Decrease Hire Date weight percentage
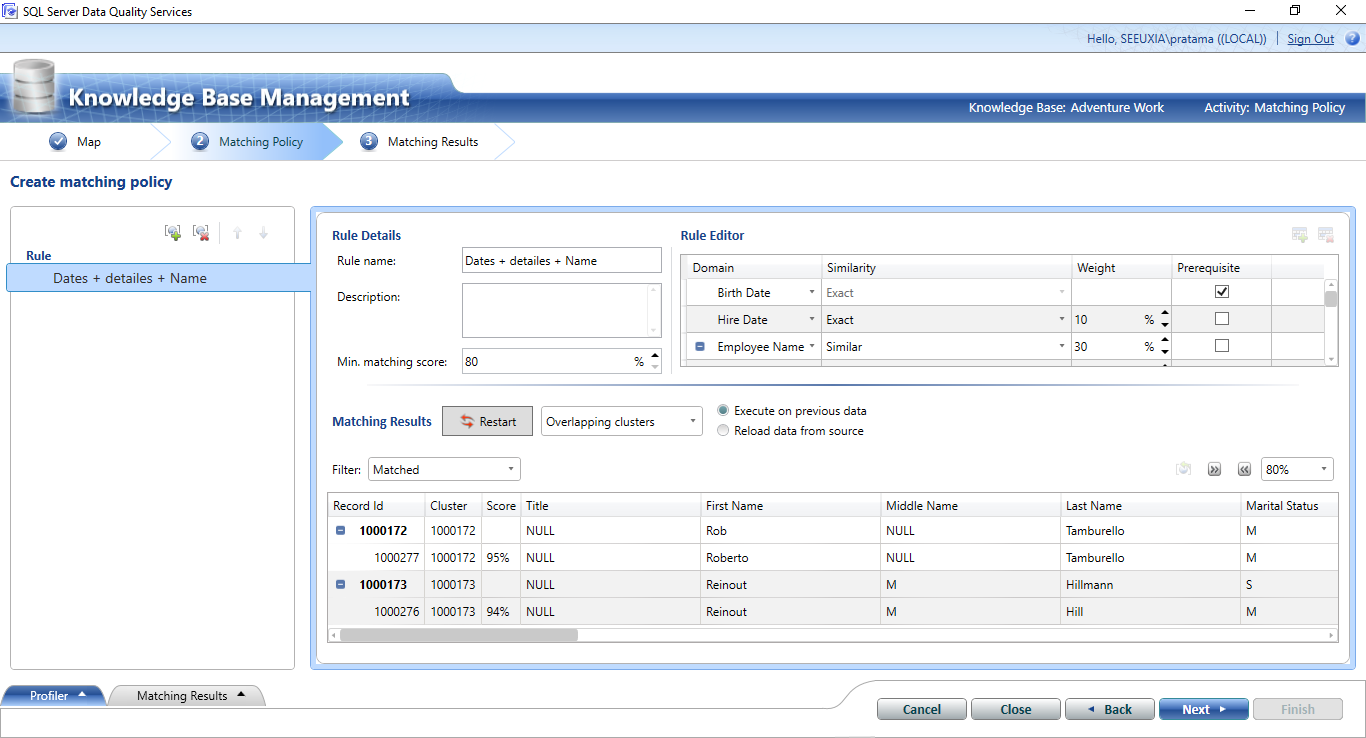The width and height of the screenshot is (1366, 738). click(1164, 325)
